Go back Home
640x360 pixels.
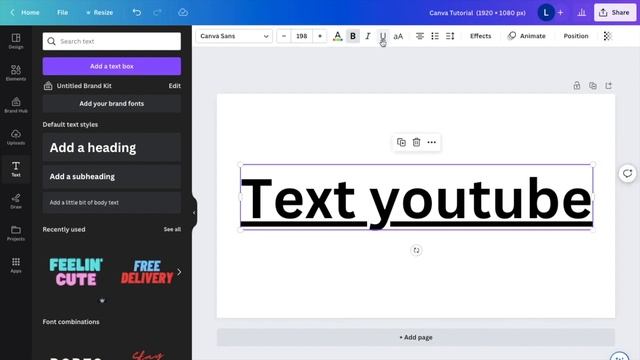pos(25,13)
